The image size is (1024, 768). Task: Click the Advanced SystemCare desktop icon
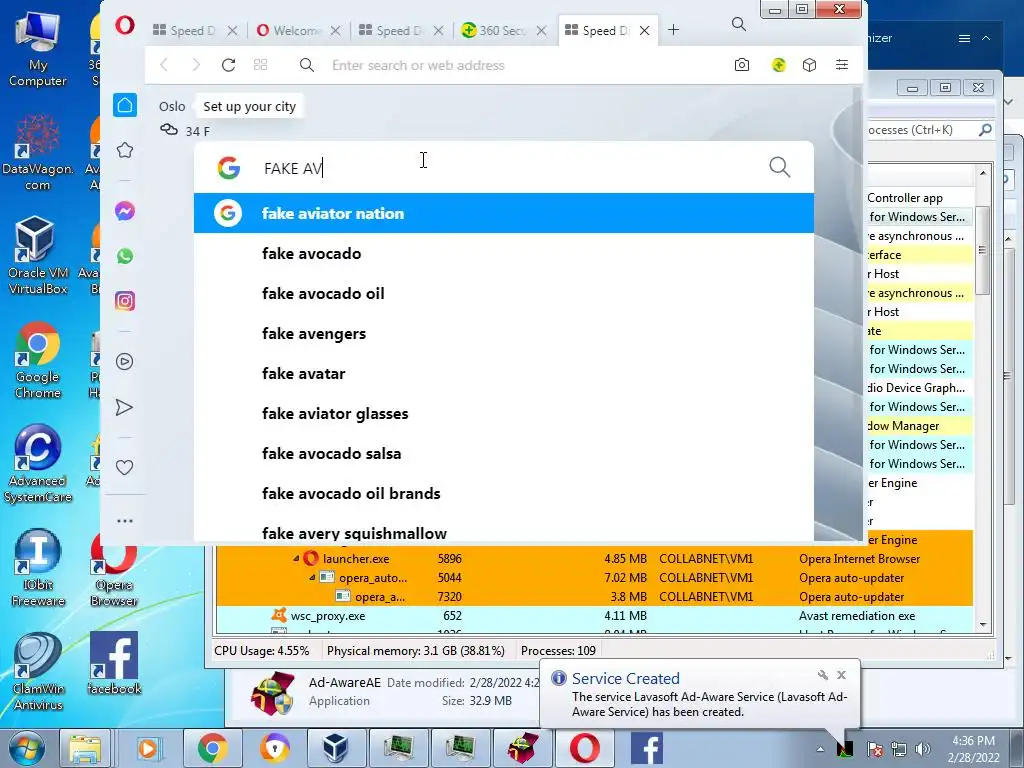[x=37, y=464]
